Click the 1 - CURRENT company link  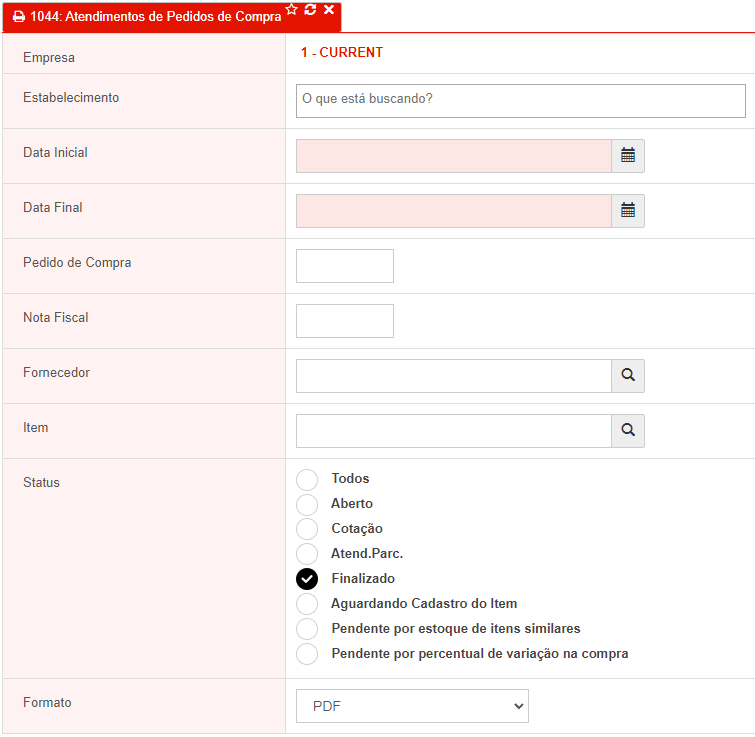[x=342, y=52]
